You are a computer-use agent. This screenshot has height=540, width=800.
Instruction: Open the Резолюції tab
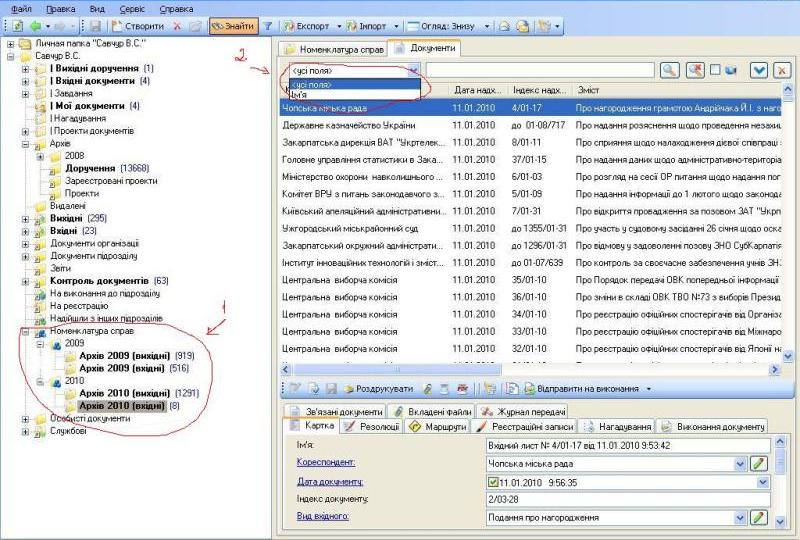[x=371, y=426]
